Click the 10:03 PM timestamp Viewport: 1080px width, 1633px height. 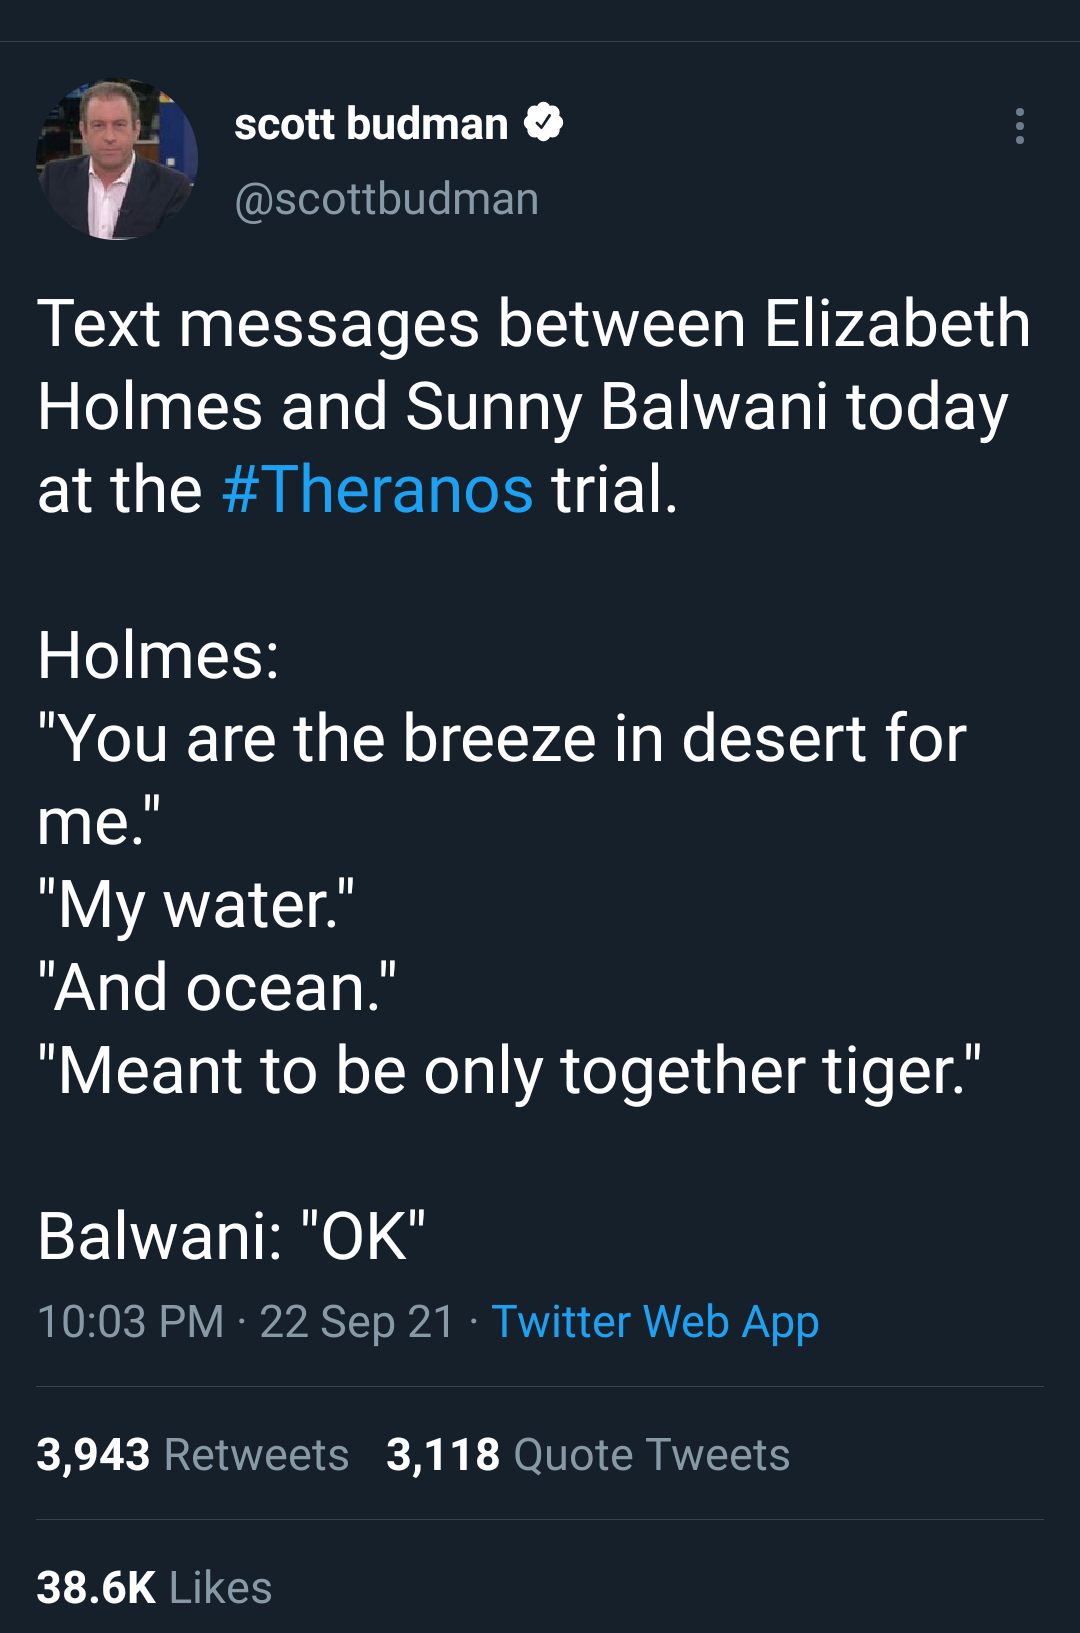click(130, 1322)
